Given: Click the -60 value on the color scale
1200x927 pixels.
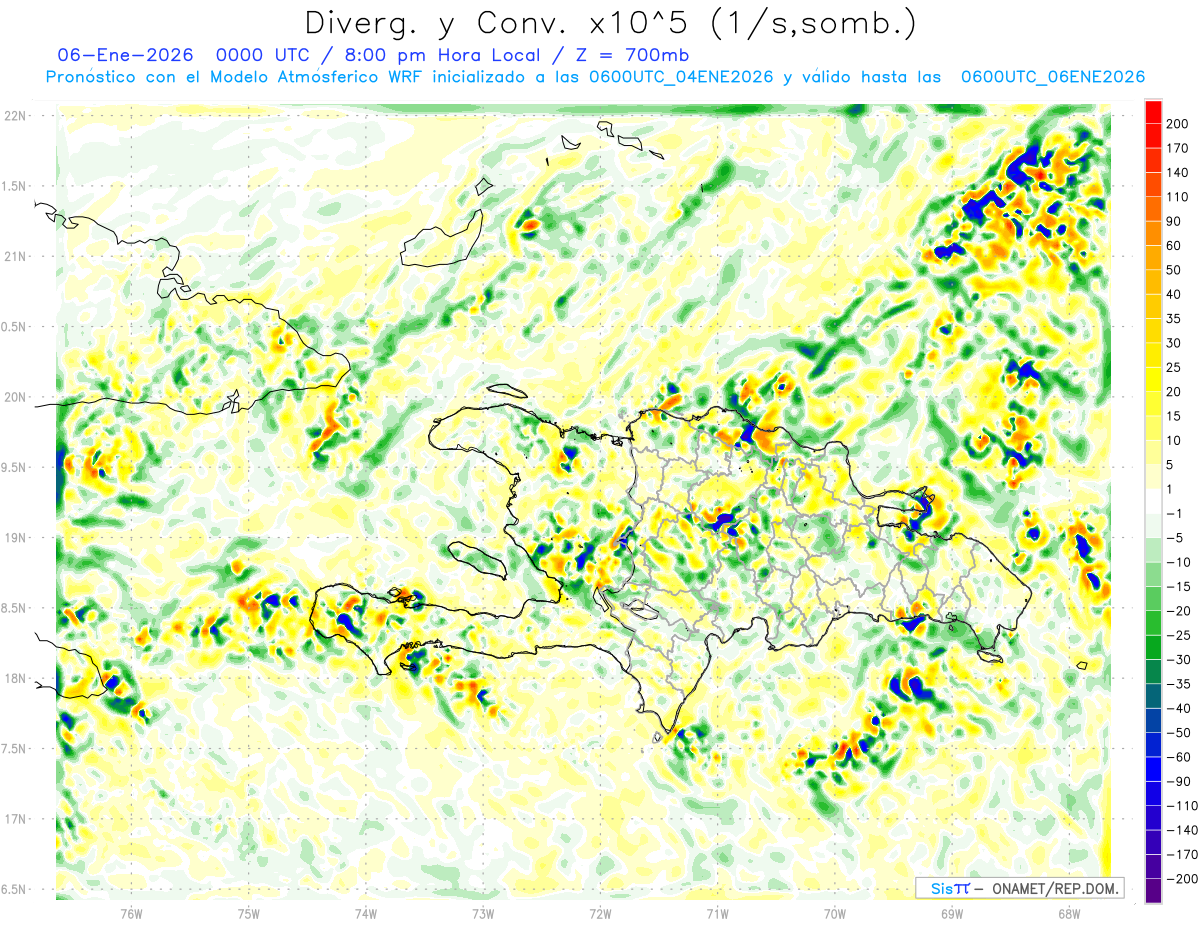Looking at the screenshot, I should (1177, 757).
